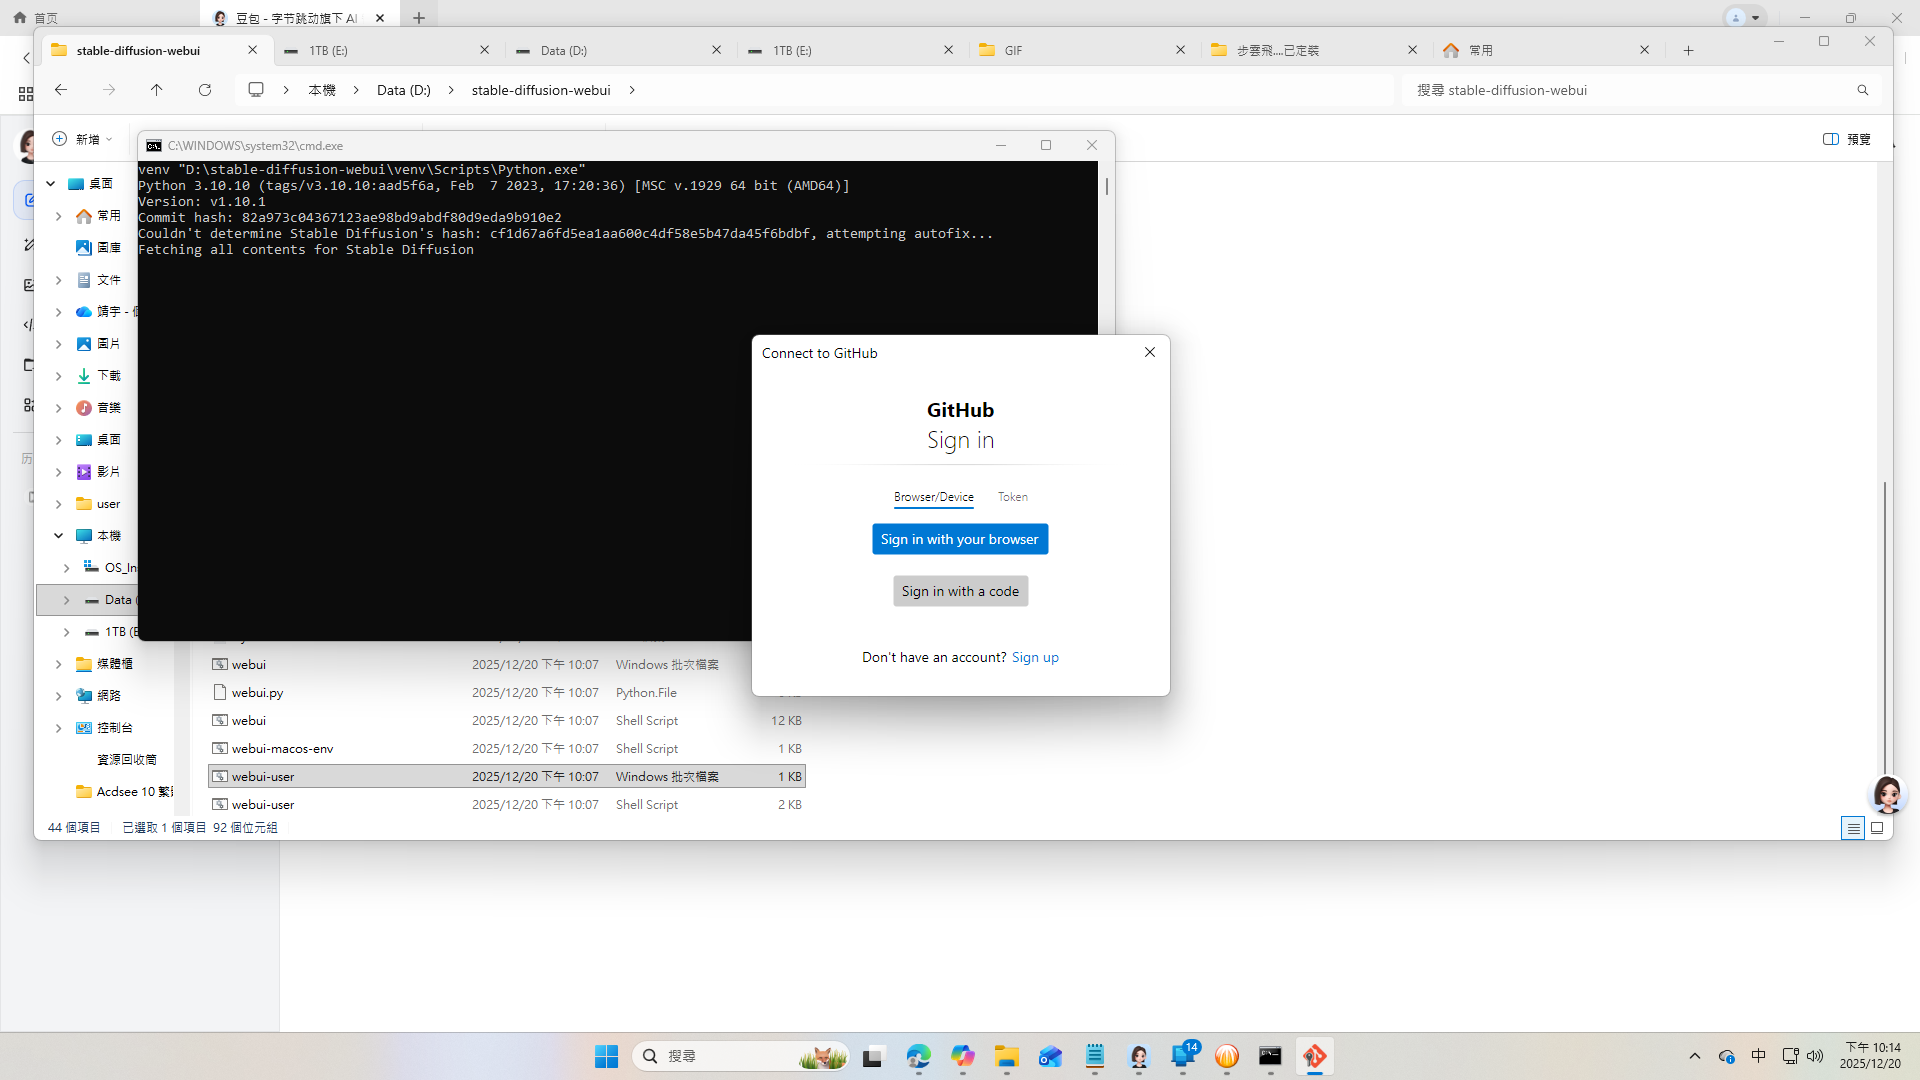
Task: Collapse the 本機 tree node
Action: tap(58, 536)
